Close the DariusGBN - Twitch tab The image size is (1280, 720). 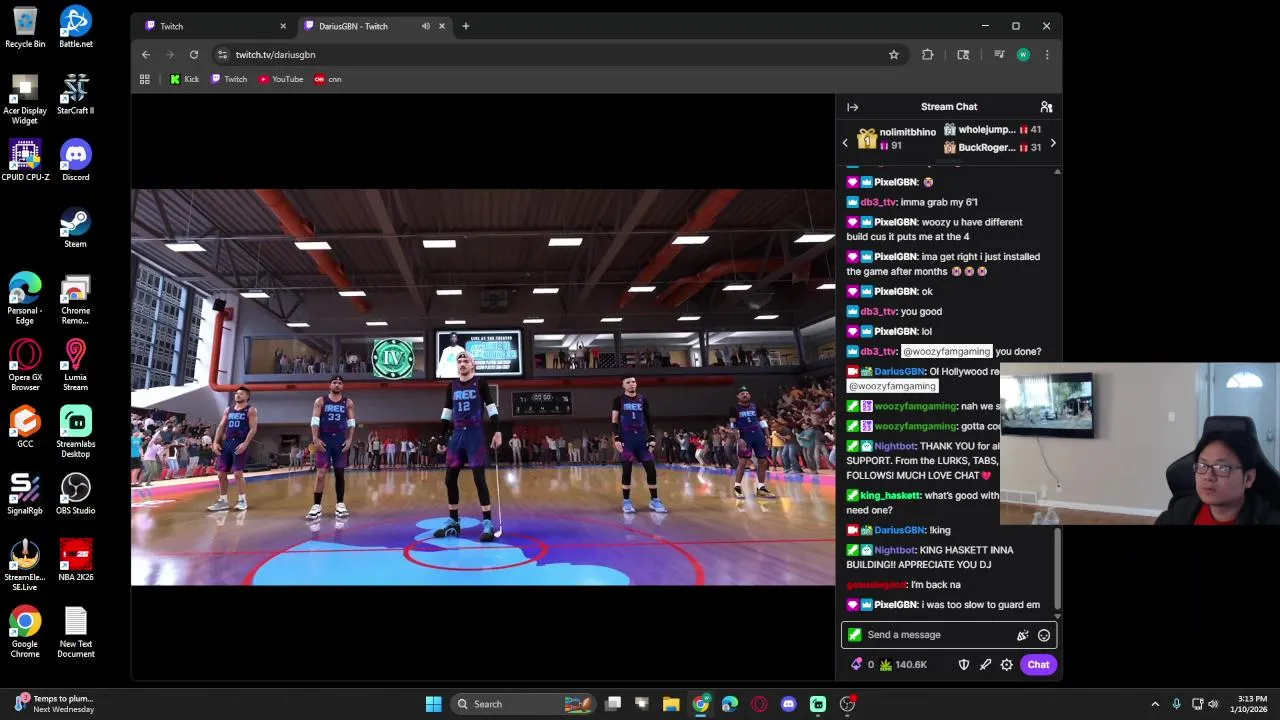[x=441, y=26]
